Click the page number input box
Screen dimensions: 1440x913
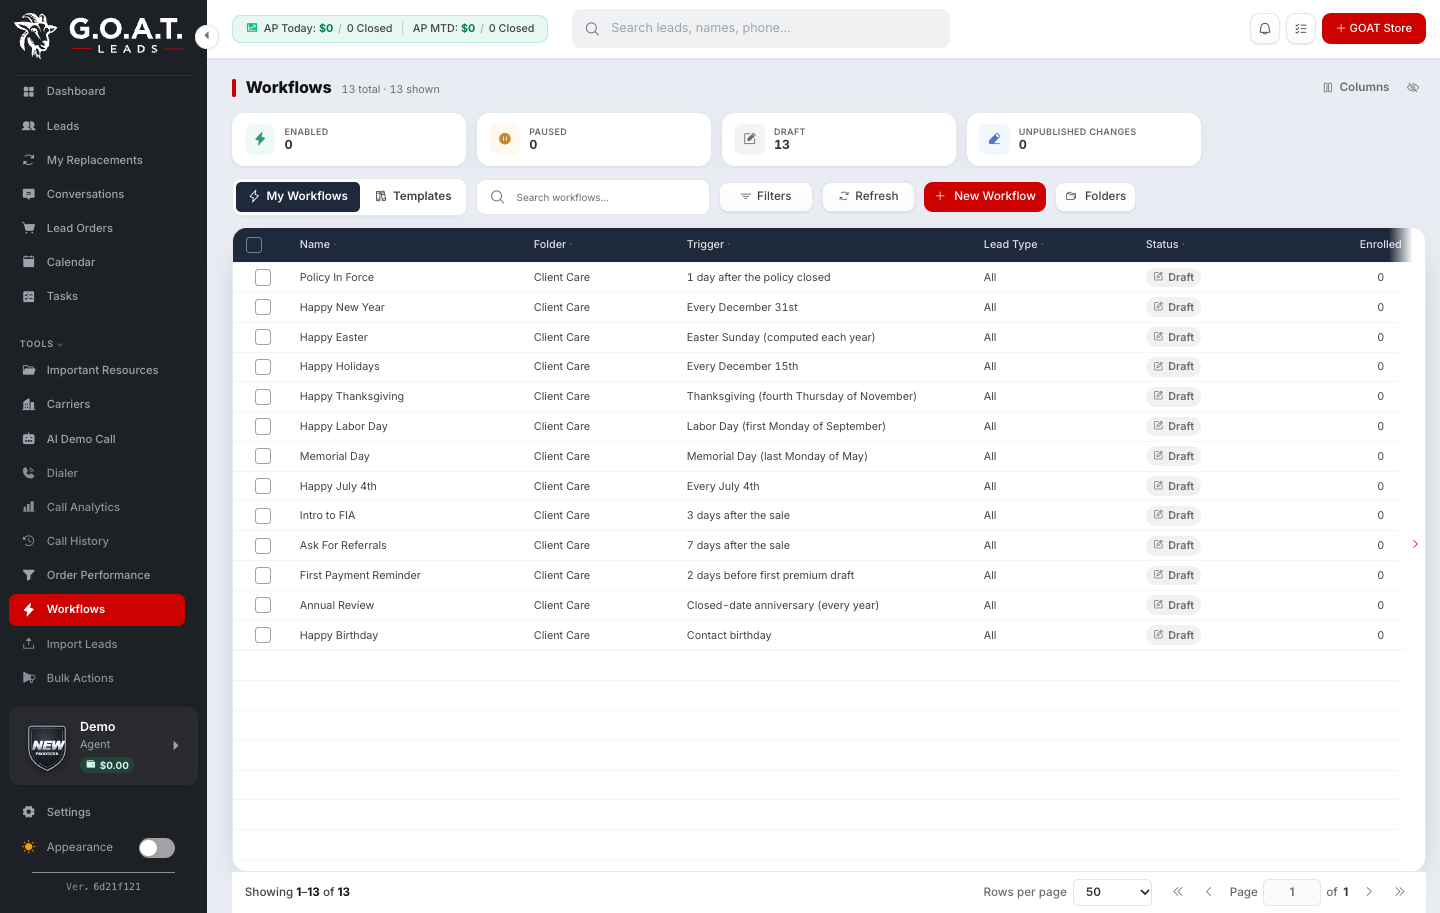1292,892
